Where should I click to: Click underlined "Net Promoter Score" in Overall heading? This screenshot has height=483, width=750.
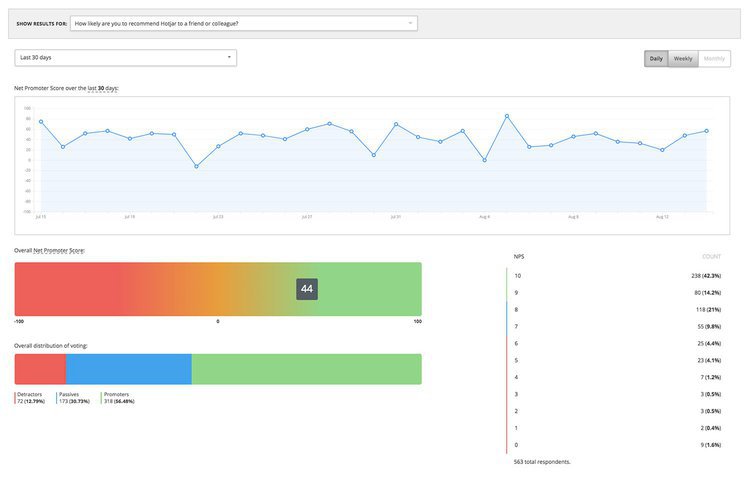click(x=59, y=250)
